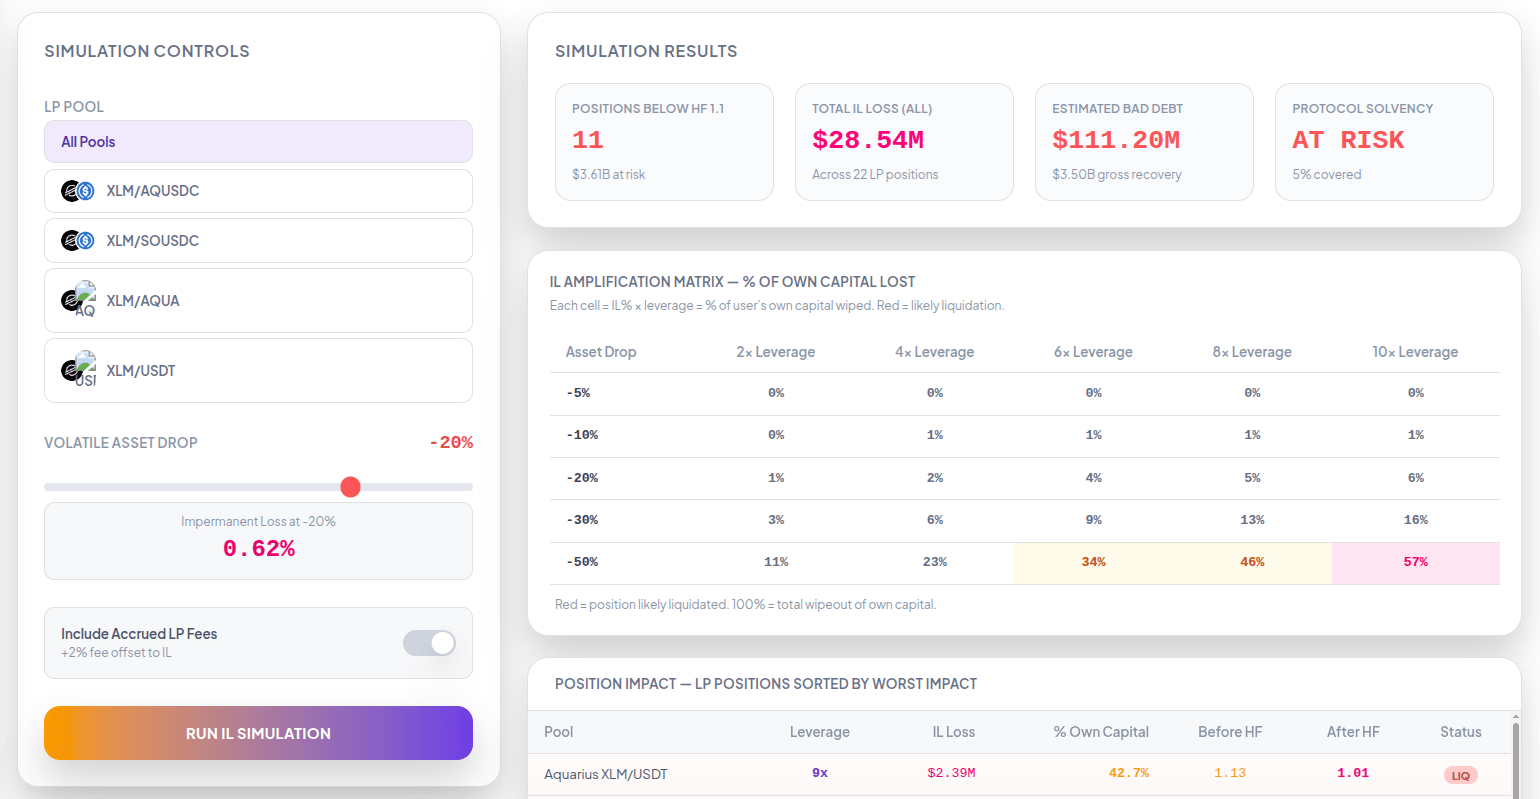Click the Status column header
1540x799 pixels.
(x=1461, y=732)
